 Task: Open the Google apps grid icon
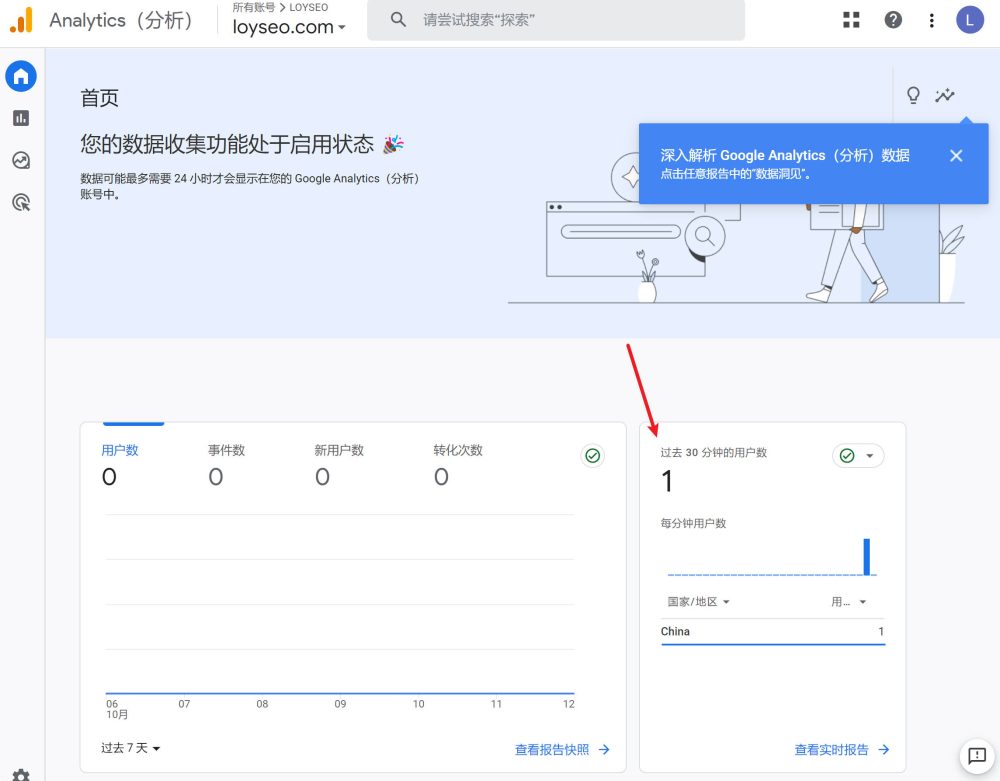pos(851,20)
